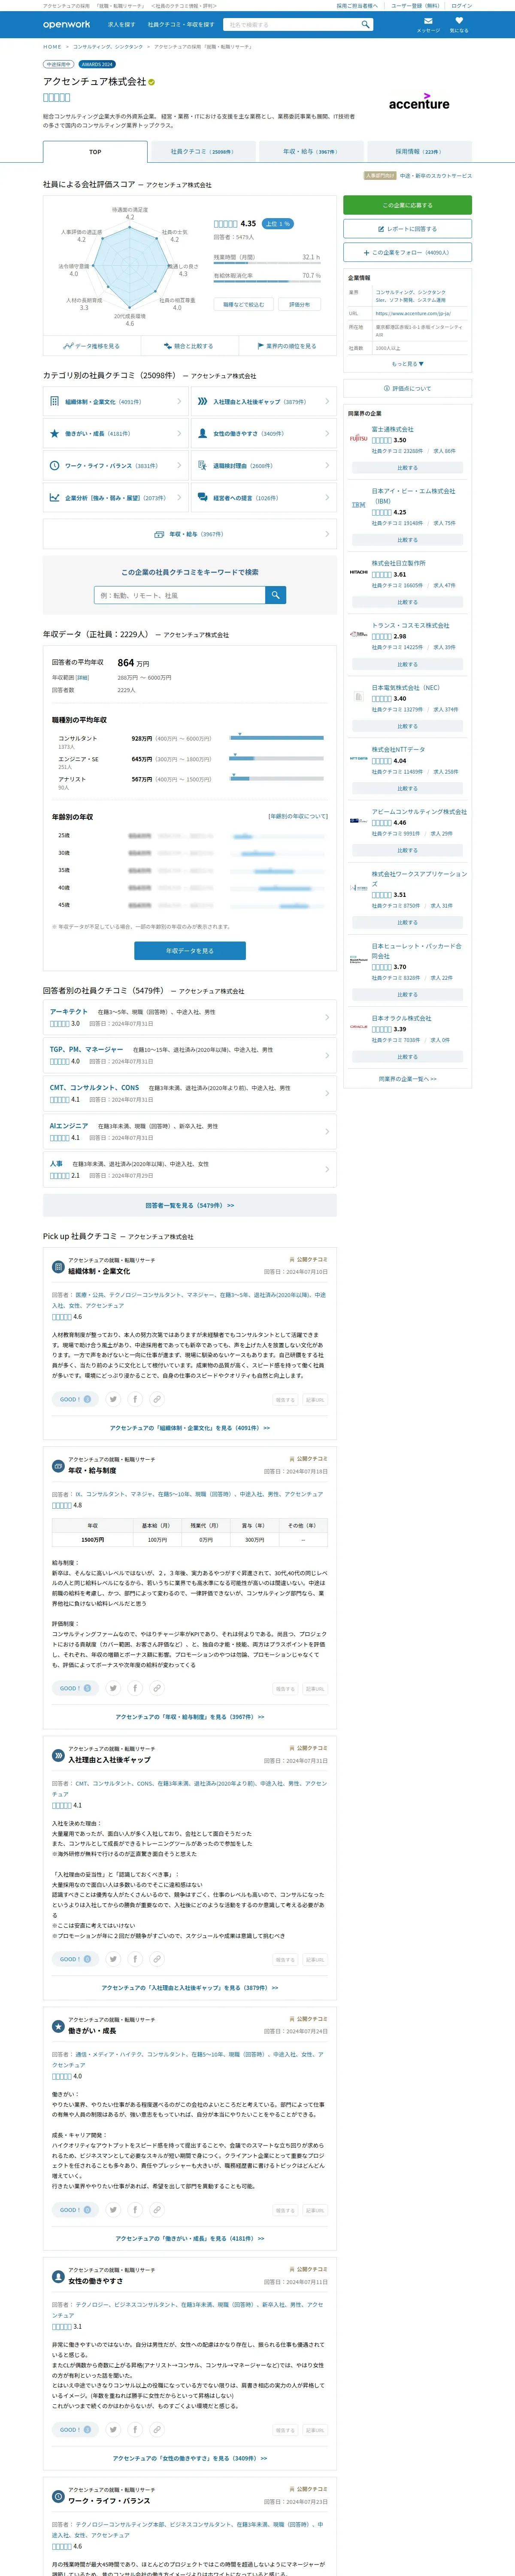The width and height of the screenshot is (515, 2576).
Task: Click GOOD on 年収・給与制度 review
Action: click(75, 1688)
